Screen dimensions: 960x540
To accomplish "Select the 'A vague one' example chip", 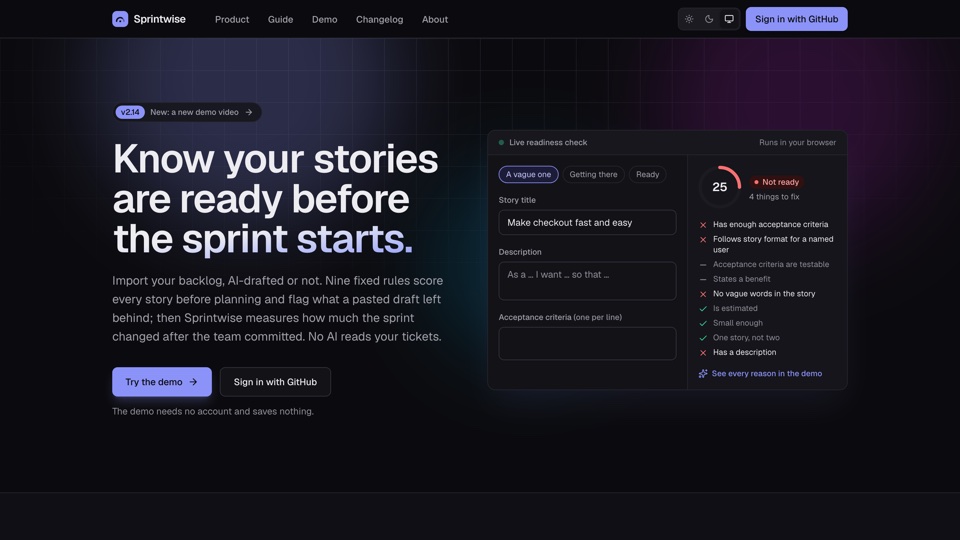I will [x=528, y=174].
